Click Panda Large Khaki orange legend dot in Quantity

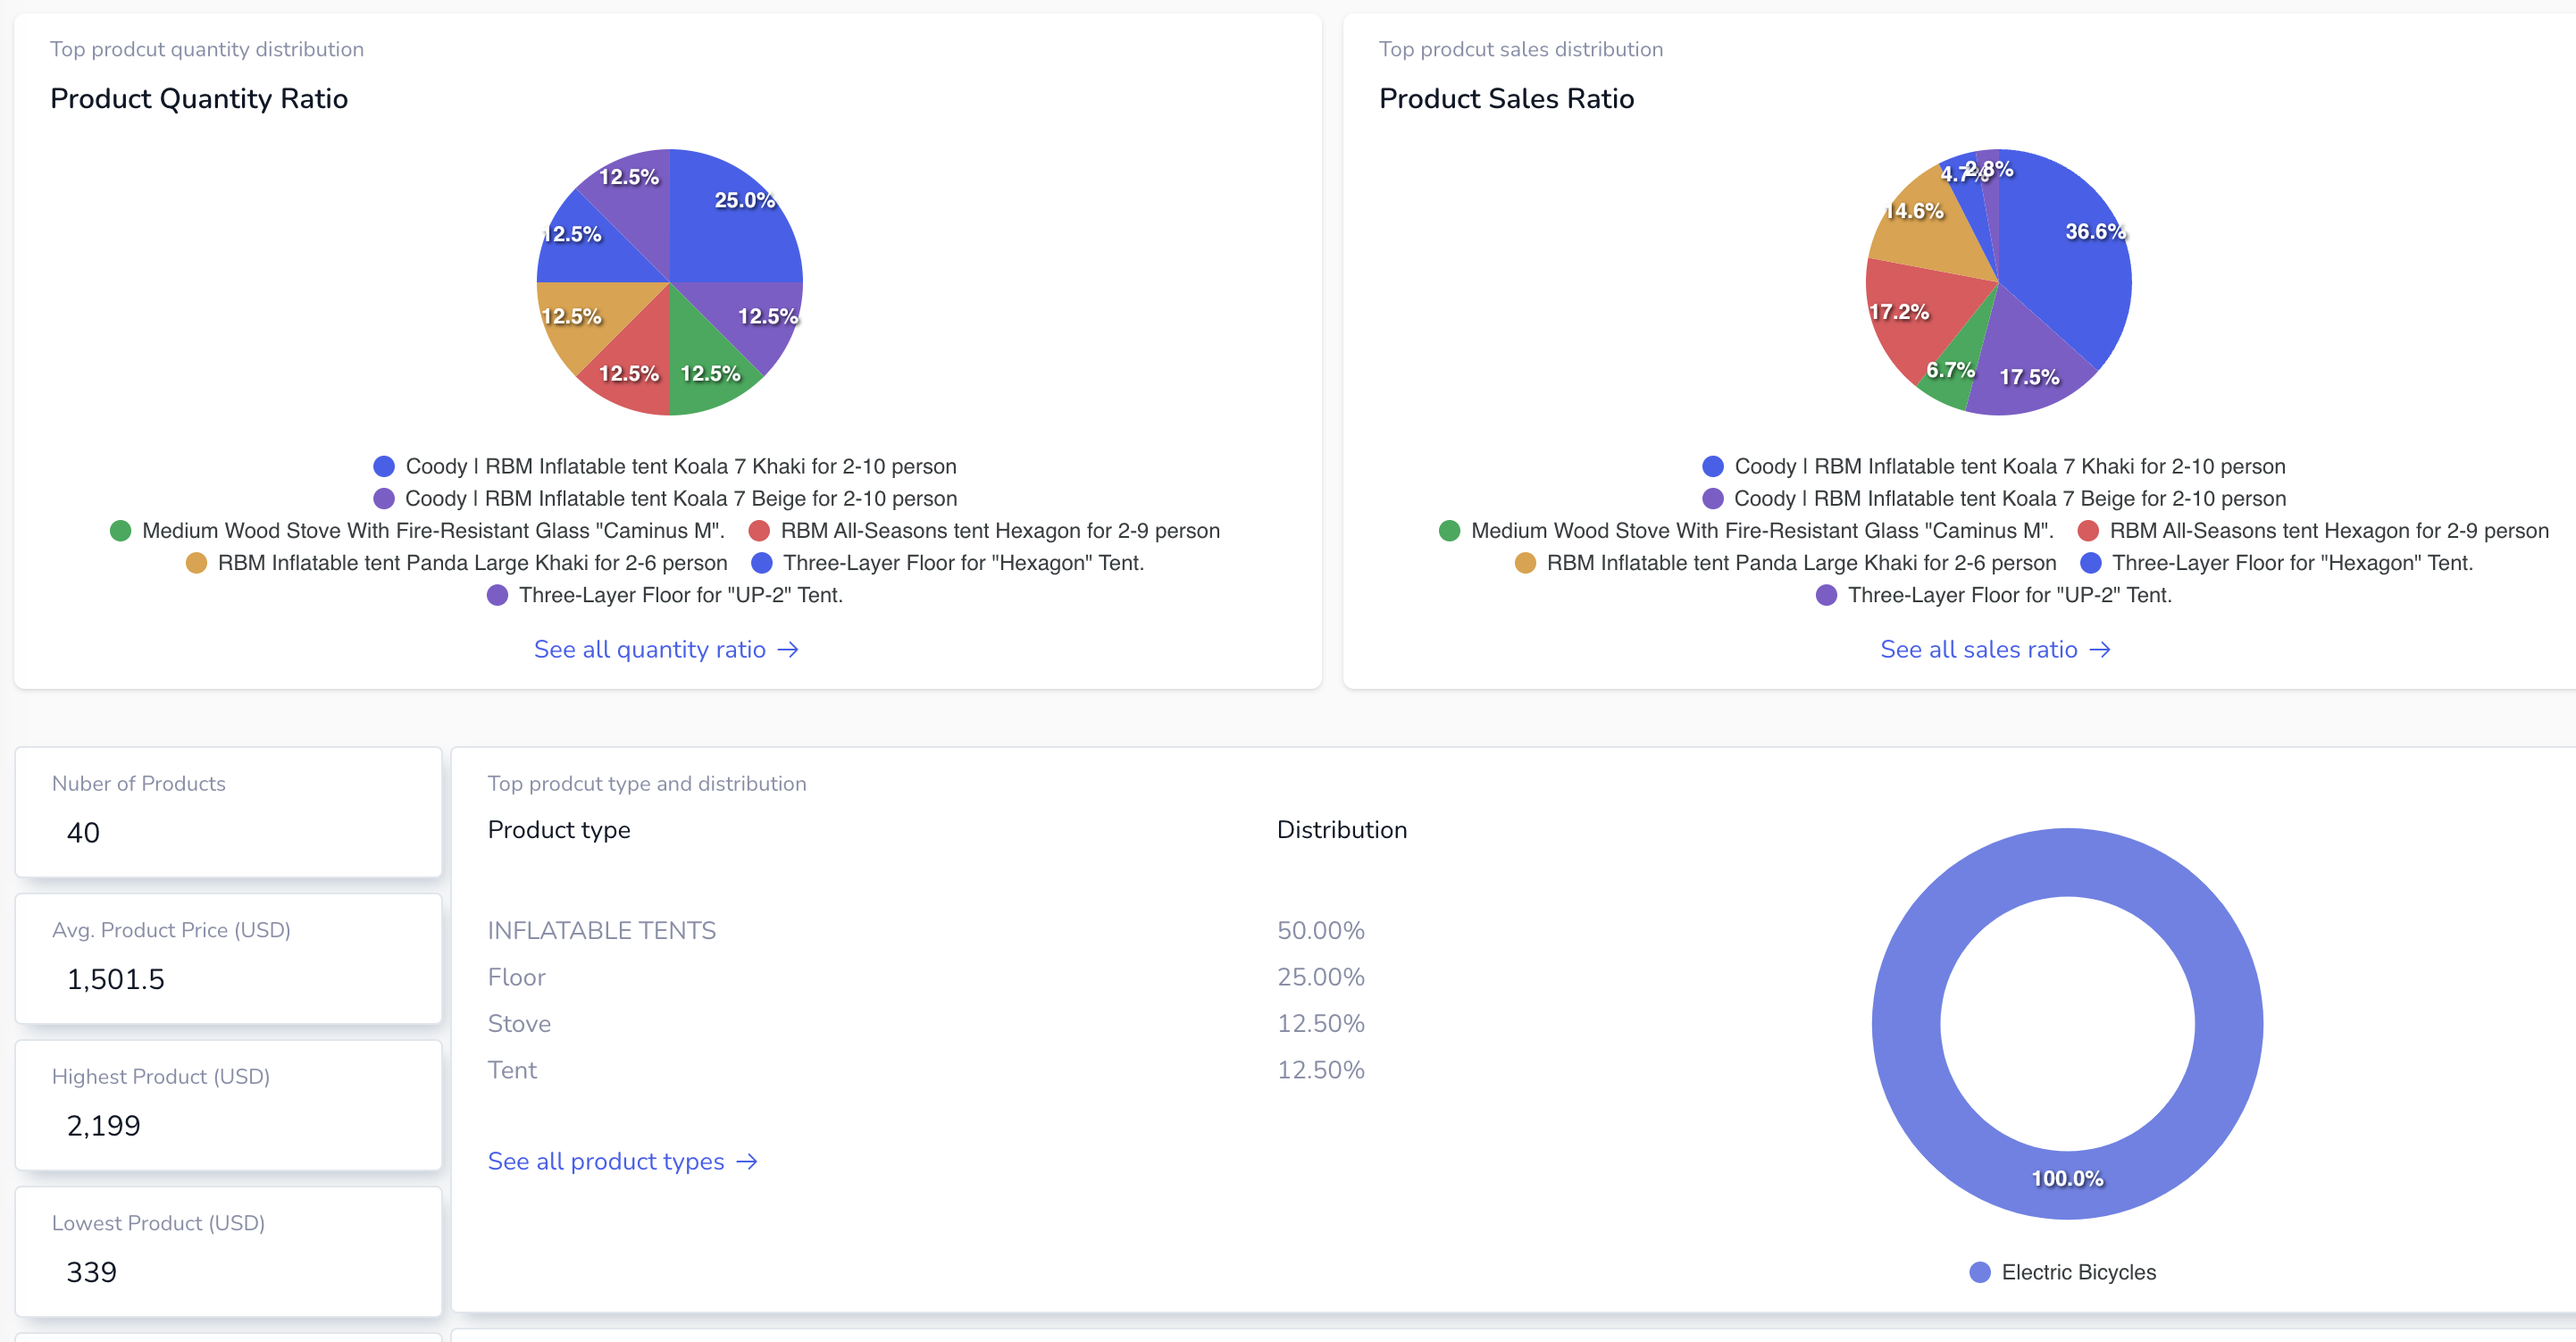(x=196, y=563)
